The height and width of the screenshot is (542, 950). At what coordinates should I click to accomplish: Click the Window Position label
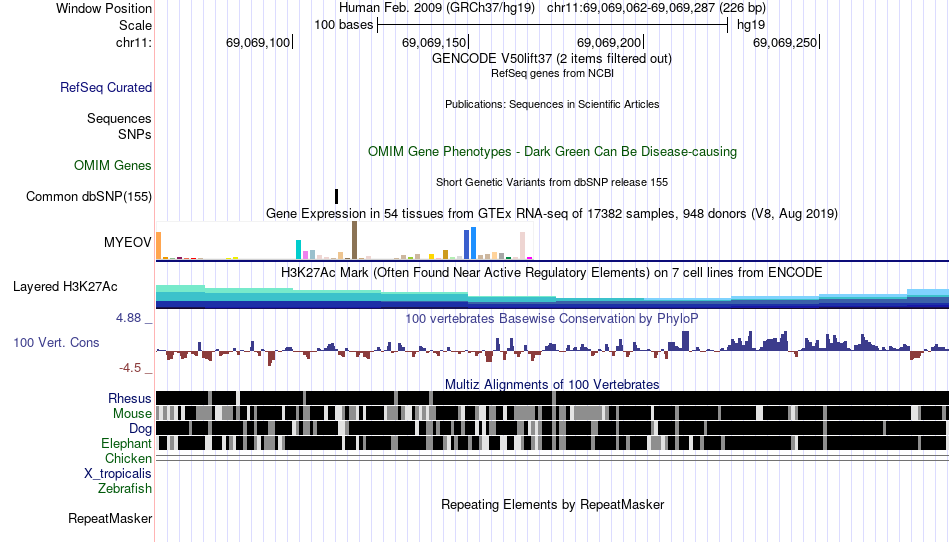click(x=104, y=8)
